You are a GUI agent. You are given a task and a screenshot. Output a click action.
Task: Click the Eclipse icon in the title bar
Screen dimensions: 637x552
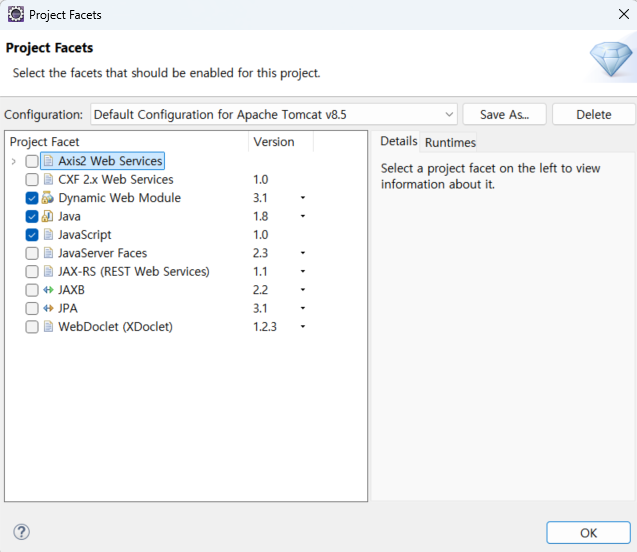[x=16, y=14]
